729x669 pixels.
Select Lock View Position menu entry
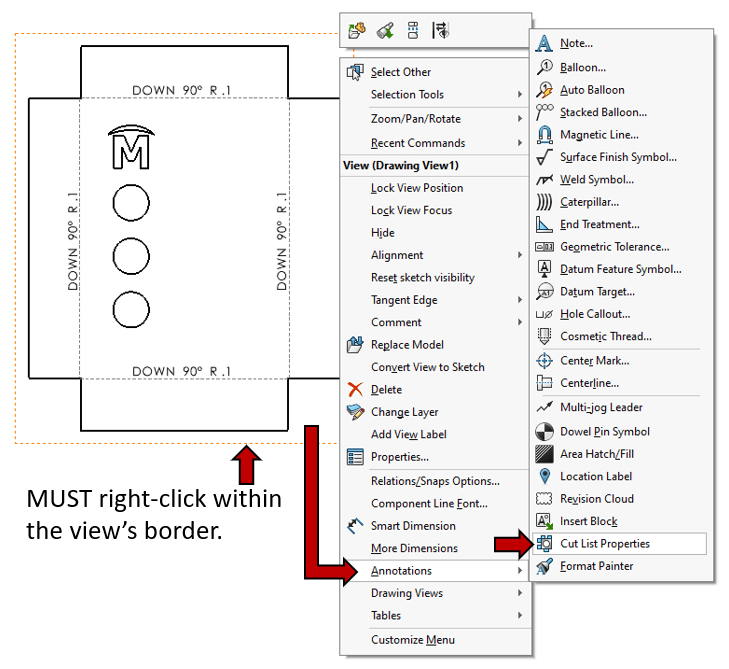[417, 188]
